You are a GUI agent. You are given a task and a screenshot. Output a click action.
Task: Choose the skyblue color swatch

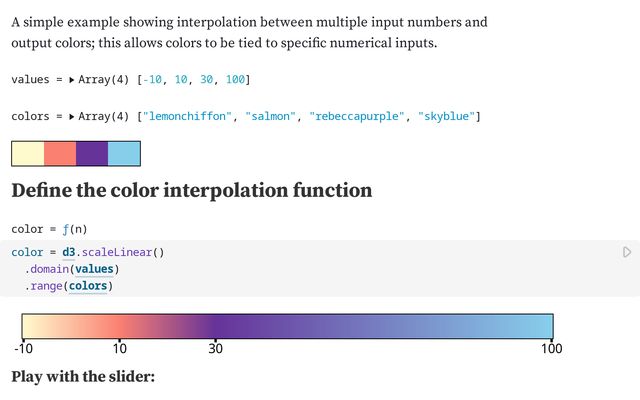(x=124, y=153)
